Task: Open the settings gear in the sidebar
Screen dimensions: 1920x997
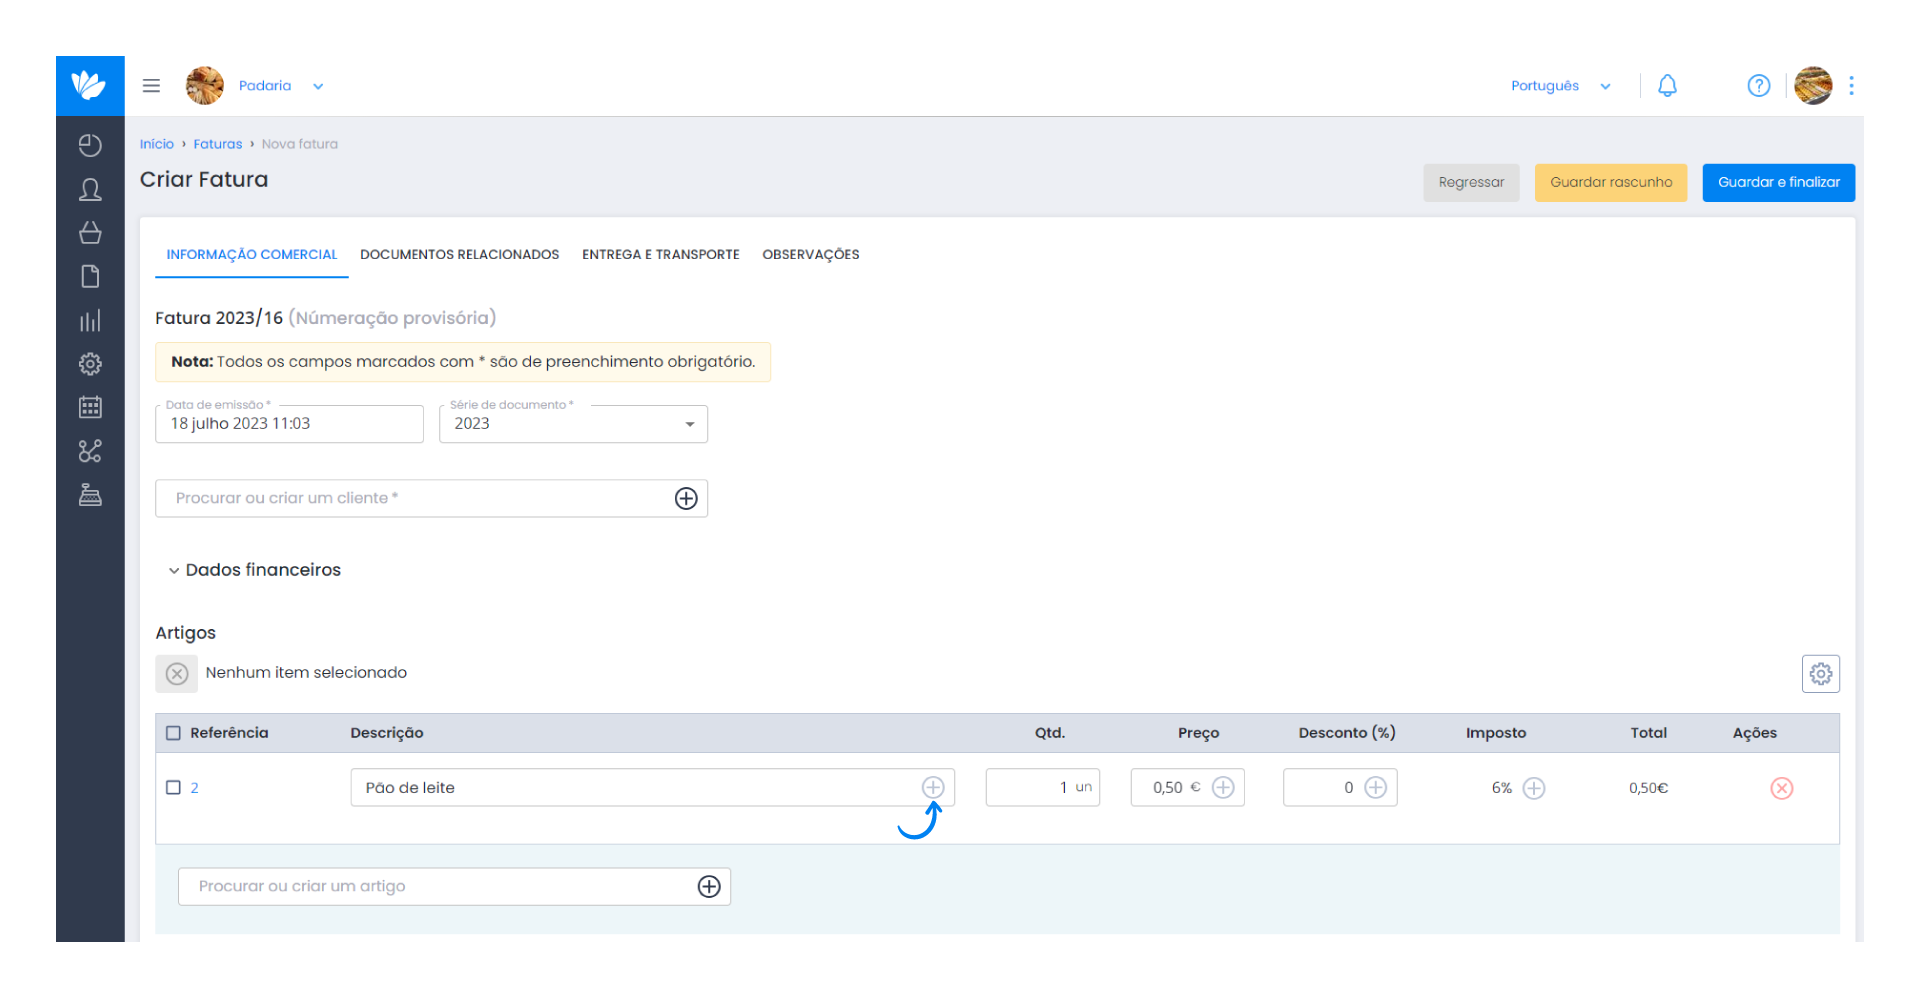Action: [x=90, y=364]
